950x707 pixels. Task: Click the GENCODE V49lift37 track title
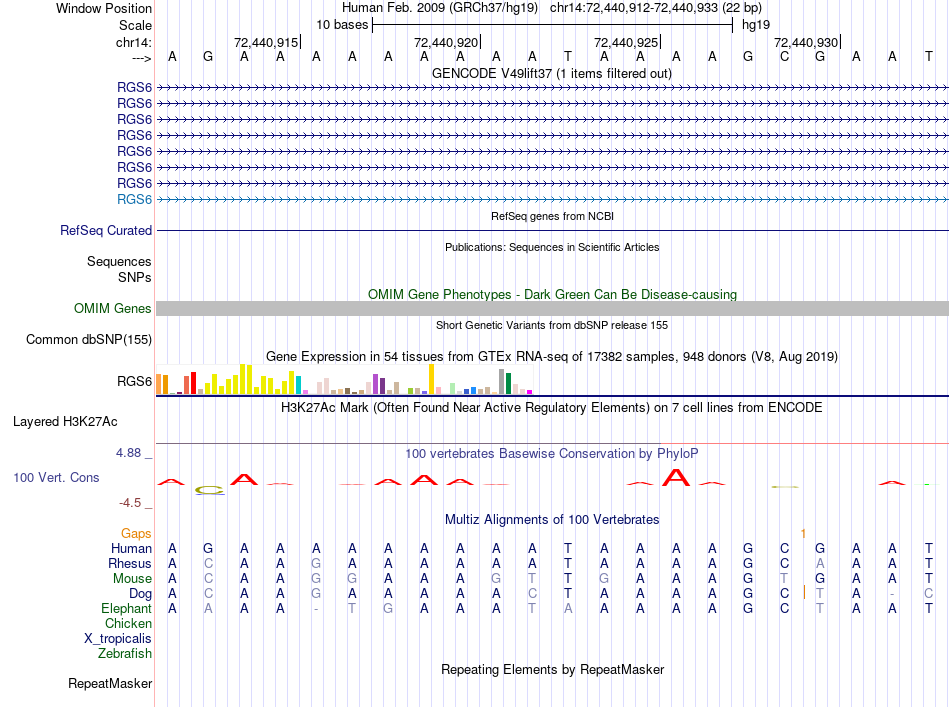[x=552, y=73]
